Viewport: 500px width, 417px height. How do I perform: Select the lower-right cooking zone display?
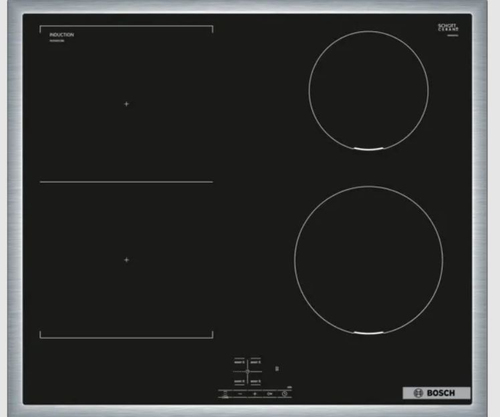pos(256,381)
